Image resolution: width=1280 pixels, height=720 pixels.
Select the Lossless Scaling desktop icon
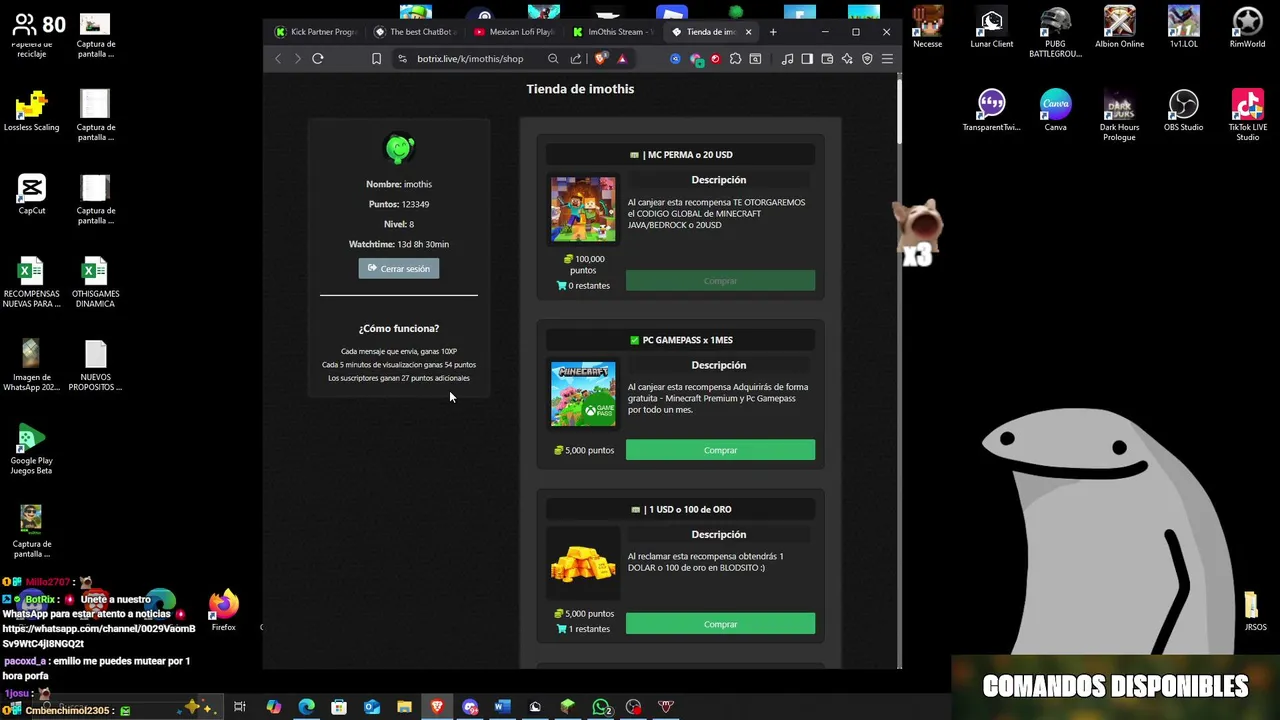pos(31,110)
